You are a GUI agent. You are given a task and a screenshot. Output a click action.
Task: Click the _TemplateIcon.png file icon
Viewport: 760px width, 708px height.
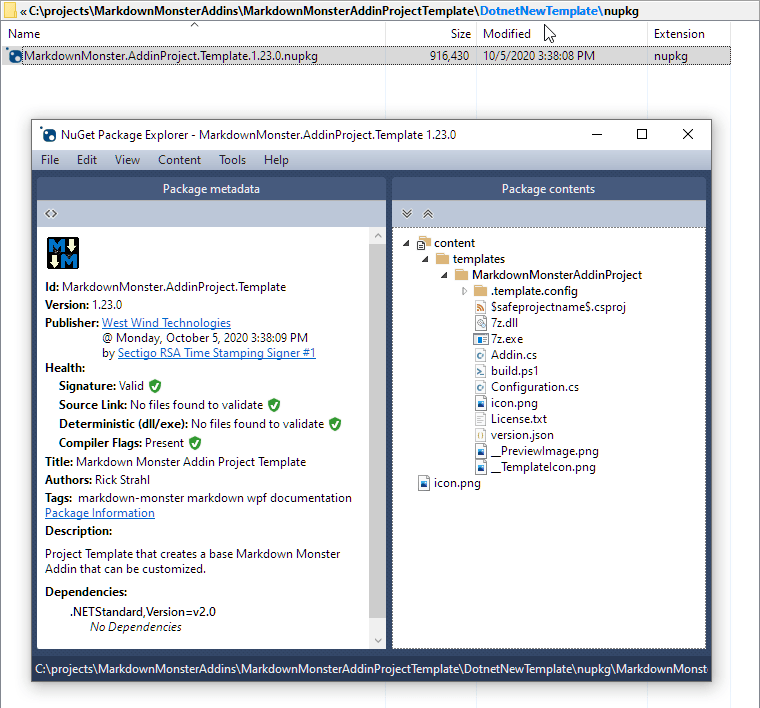(x=480, y=467)
